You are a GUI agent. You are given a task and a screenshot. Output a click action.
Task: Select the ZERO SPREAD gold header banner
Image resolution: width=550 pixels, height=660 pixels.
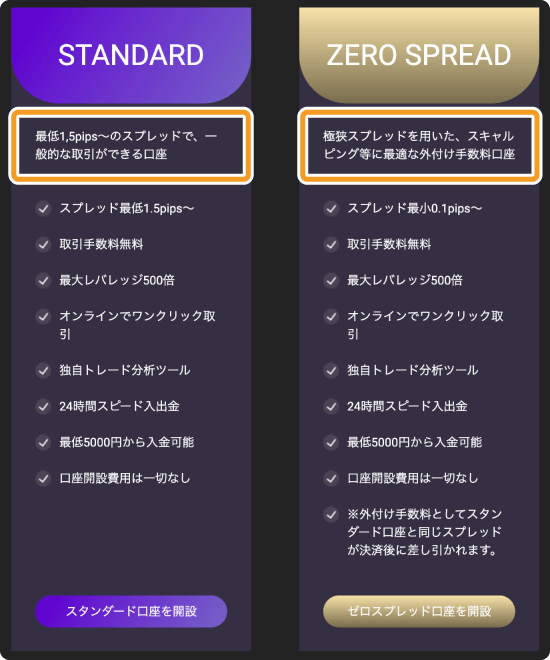(x=419, y=55)
